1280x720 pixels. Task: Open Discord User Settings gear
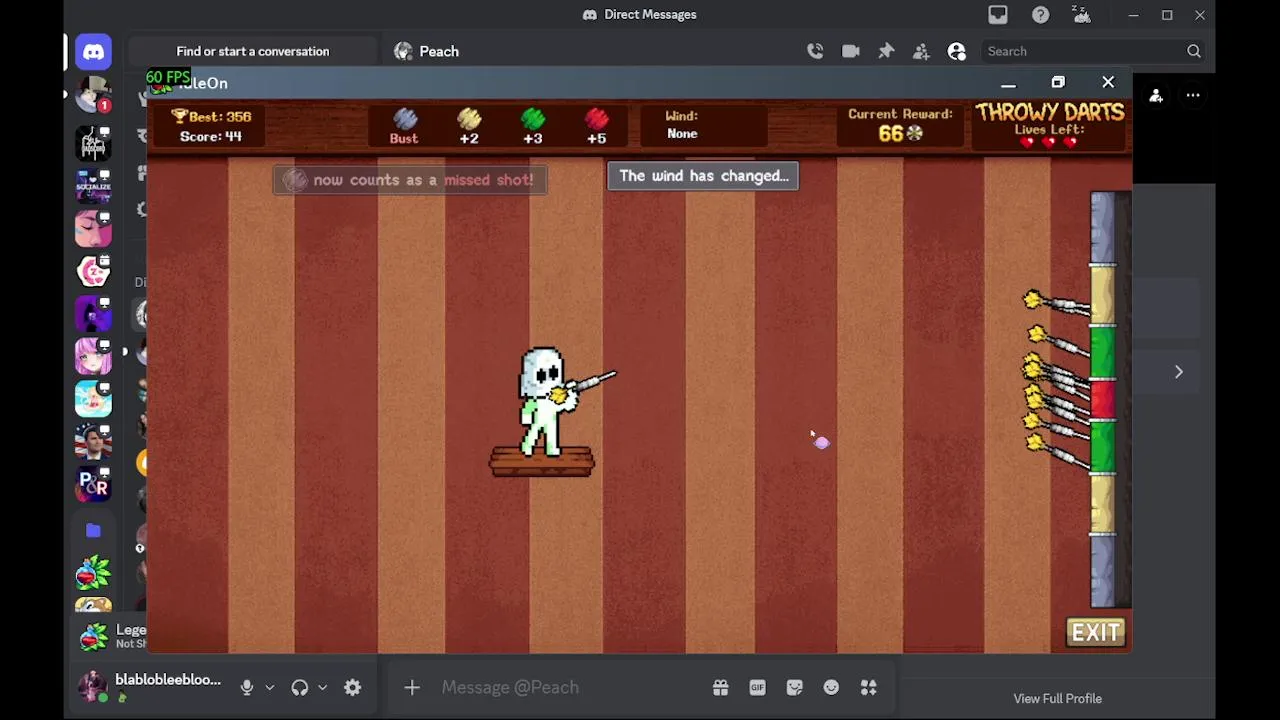352,687
